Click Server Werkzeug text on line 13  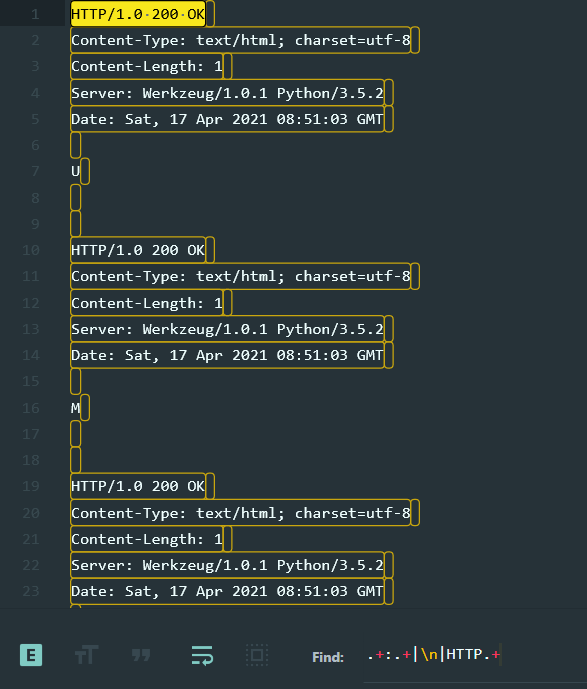(227, 329)
